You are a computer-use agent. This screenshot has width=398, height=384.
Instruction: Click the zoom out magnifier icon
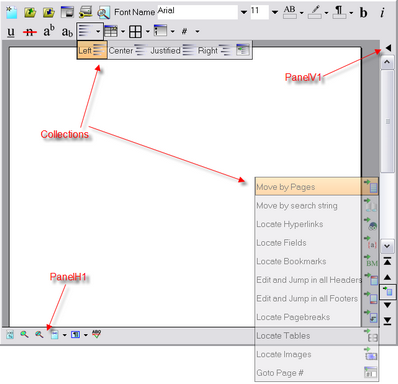pos(39,334)
